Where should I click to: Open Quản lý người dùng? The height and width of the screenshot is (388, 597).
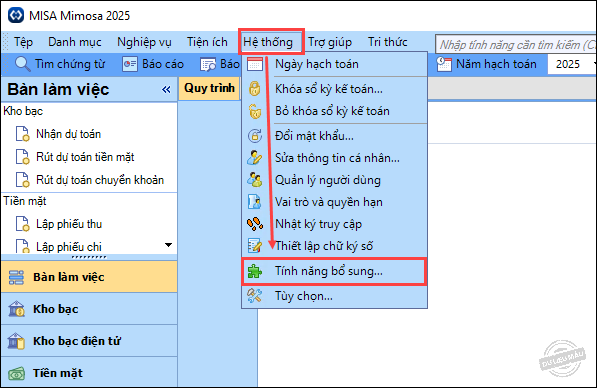tap(334, 180)
